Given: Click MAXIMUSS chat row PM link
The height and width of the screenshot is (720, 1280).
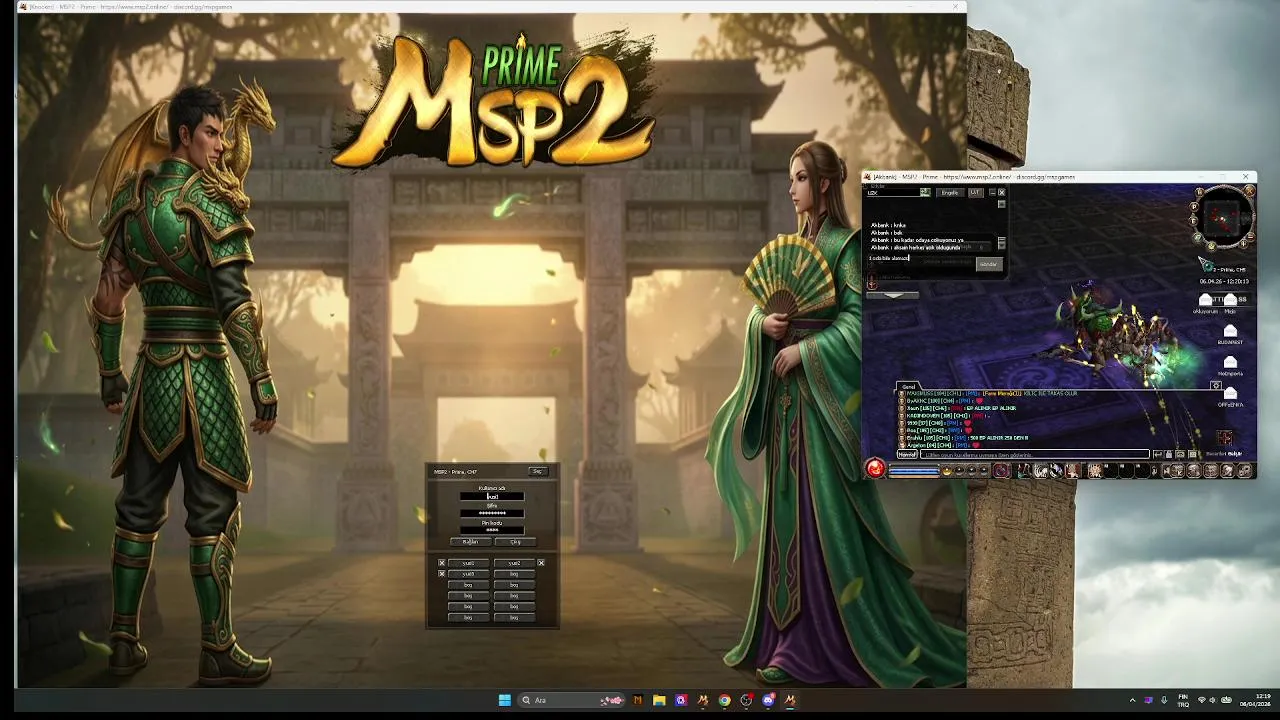Looking at the screenshot, I should (x=971, y=394).
